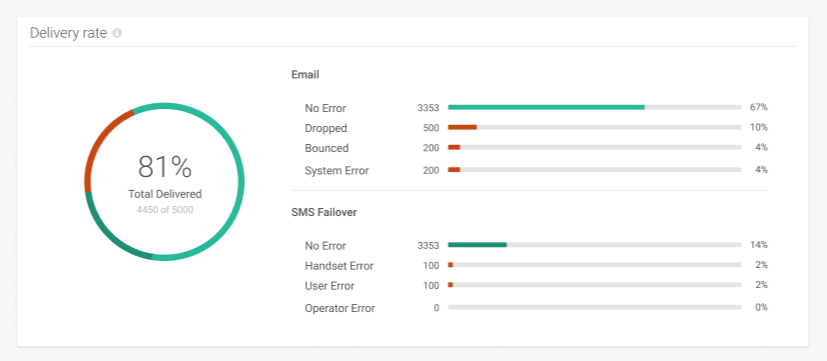
Task: Select the Delivery rate panel title
Action: (69, 33)
